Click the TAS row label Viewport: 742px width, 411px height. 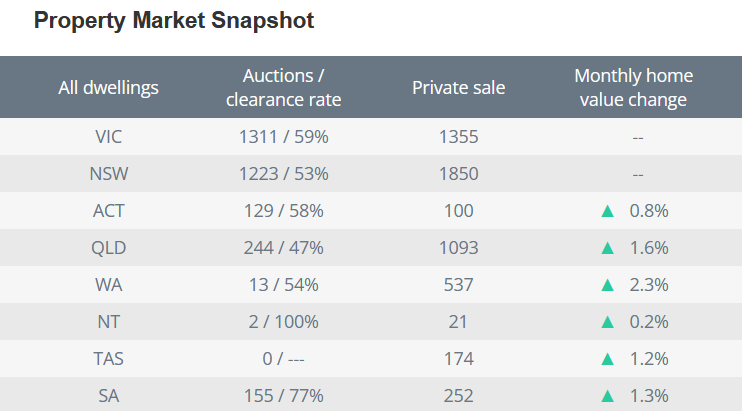coord(109,359)
